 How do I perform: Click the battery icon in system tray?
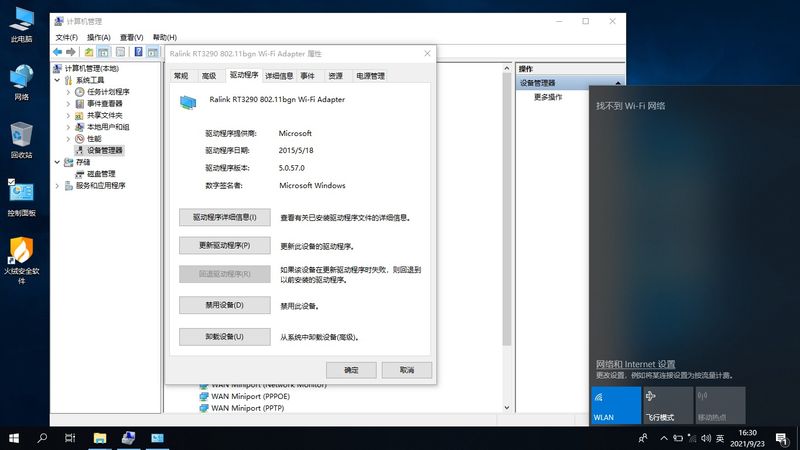(x=678, y=438)
